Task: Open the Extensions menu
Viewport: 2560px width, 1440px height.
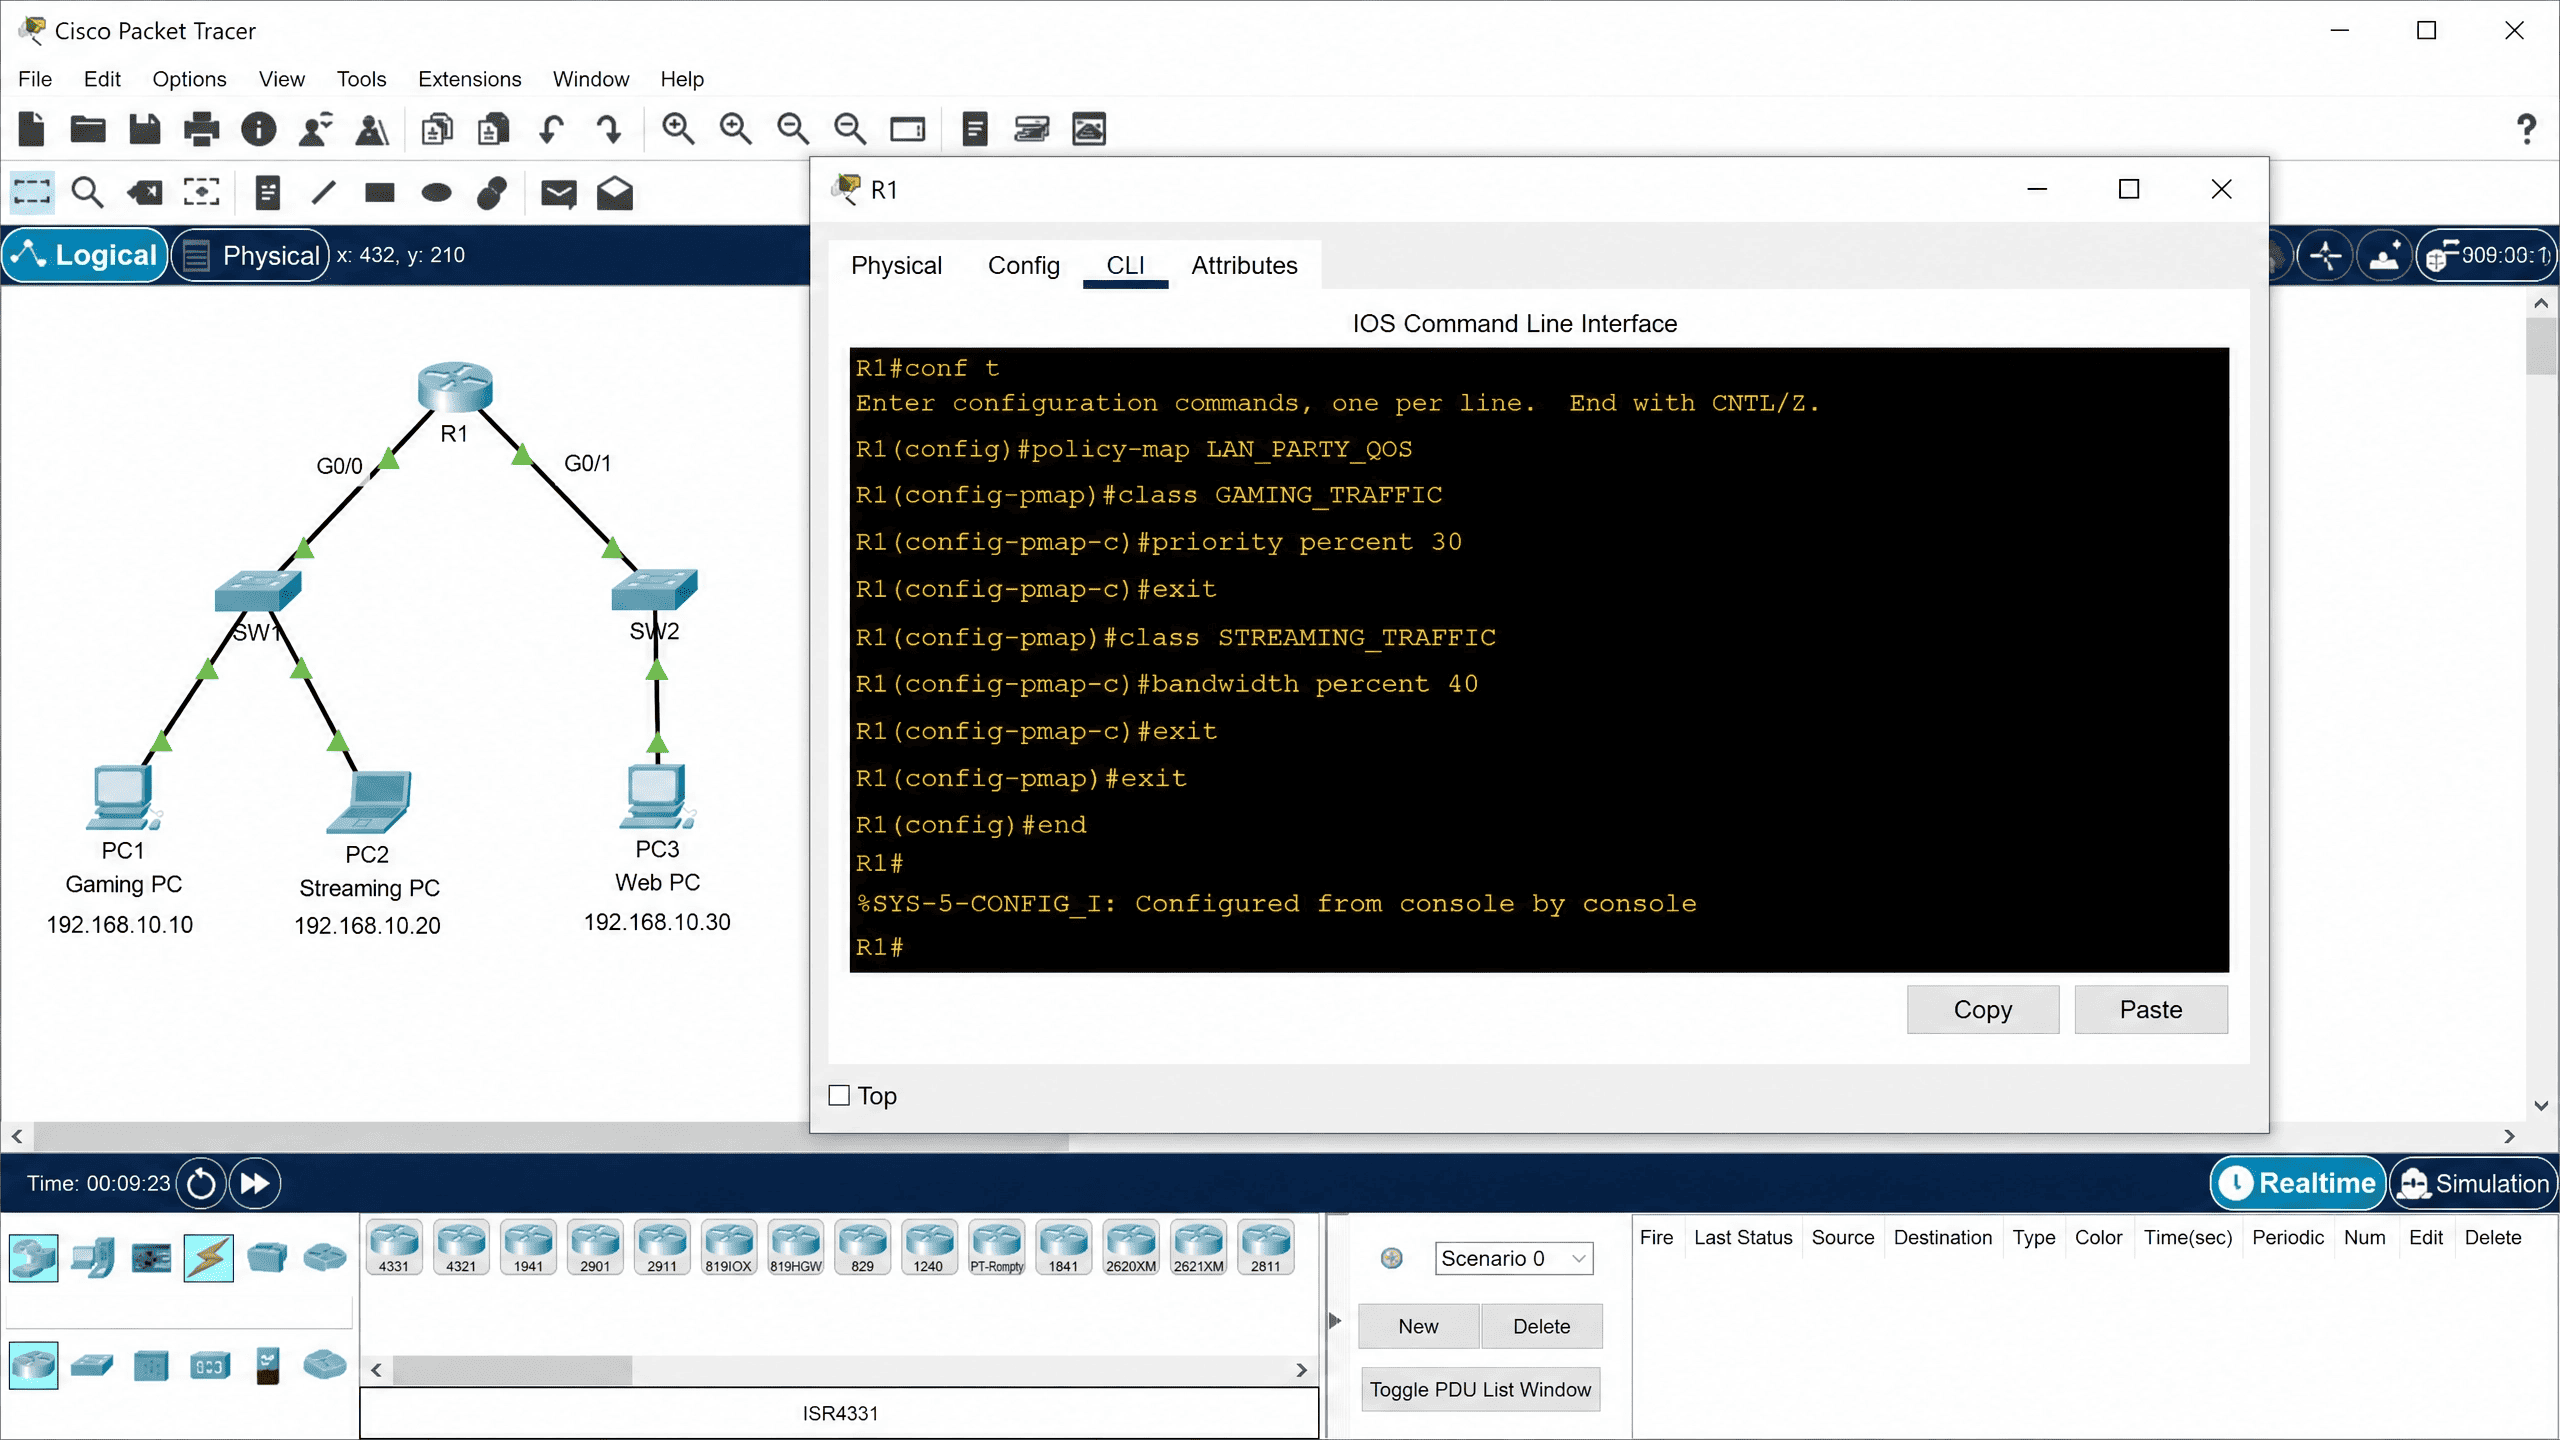Action: point(469,79)
